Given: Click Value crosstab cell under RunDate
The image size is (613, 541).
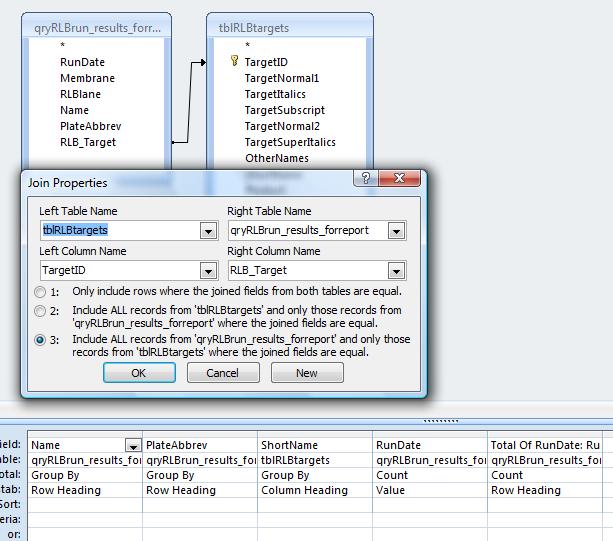Looking at the screenshot, I should pyautogui.click(x=430, y=490).
